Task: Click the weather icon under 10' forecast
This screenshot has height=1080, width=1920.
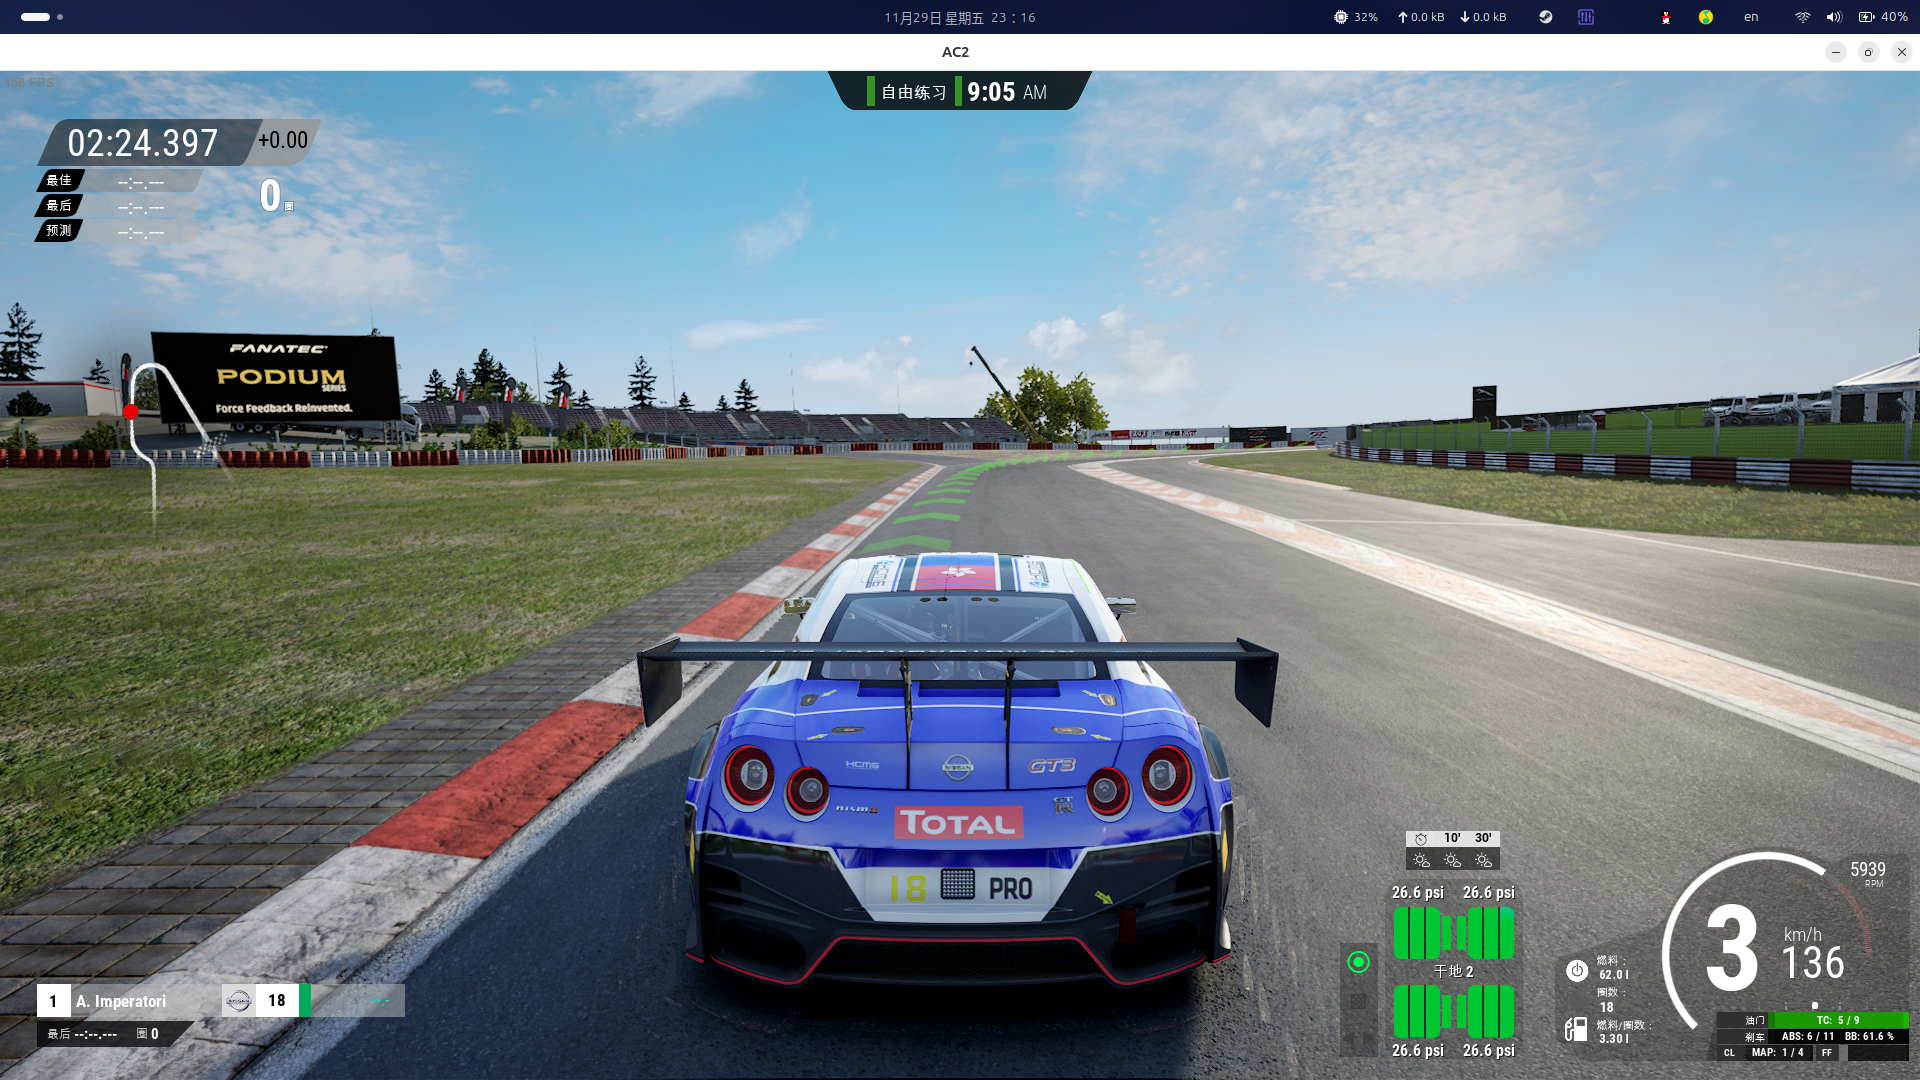Action: pyautogui.click(x=1452, y=860)
